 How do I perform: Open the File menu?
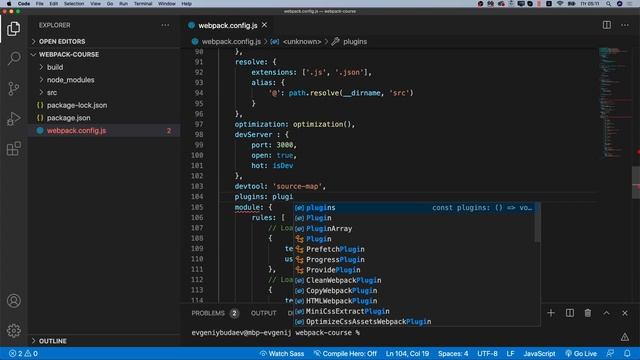pyautogui.click(x=40, y=4)
